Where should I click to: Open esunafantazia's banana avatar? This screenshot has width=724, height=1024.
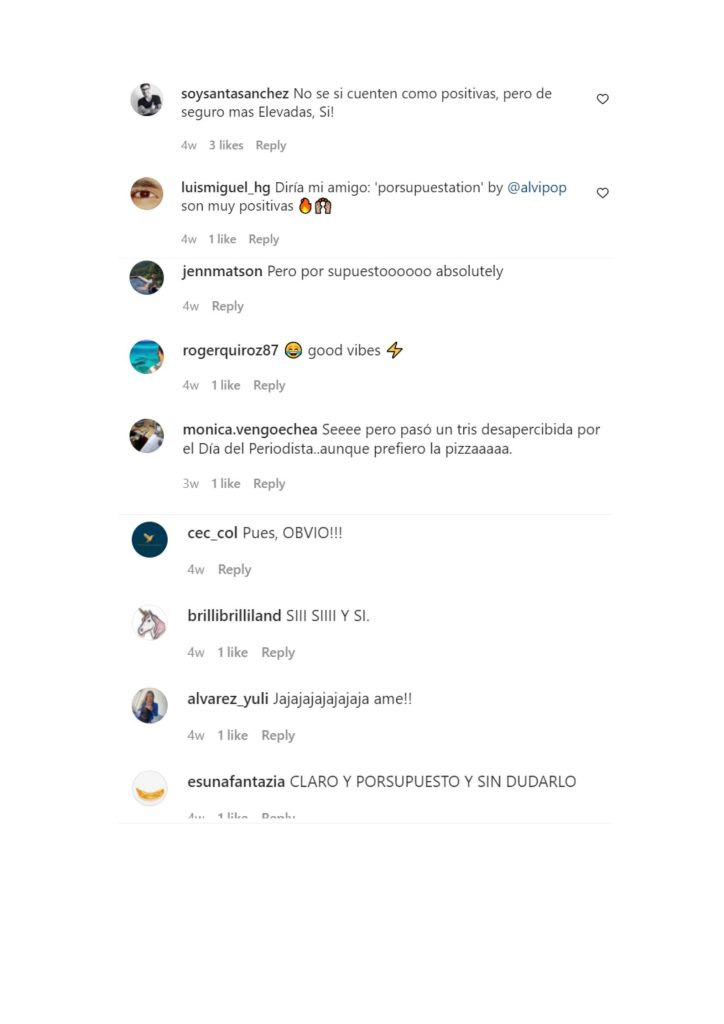tap(150, 788)
